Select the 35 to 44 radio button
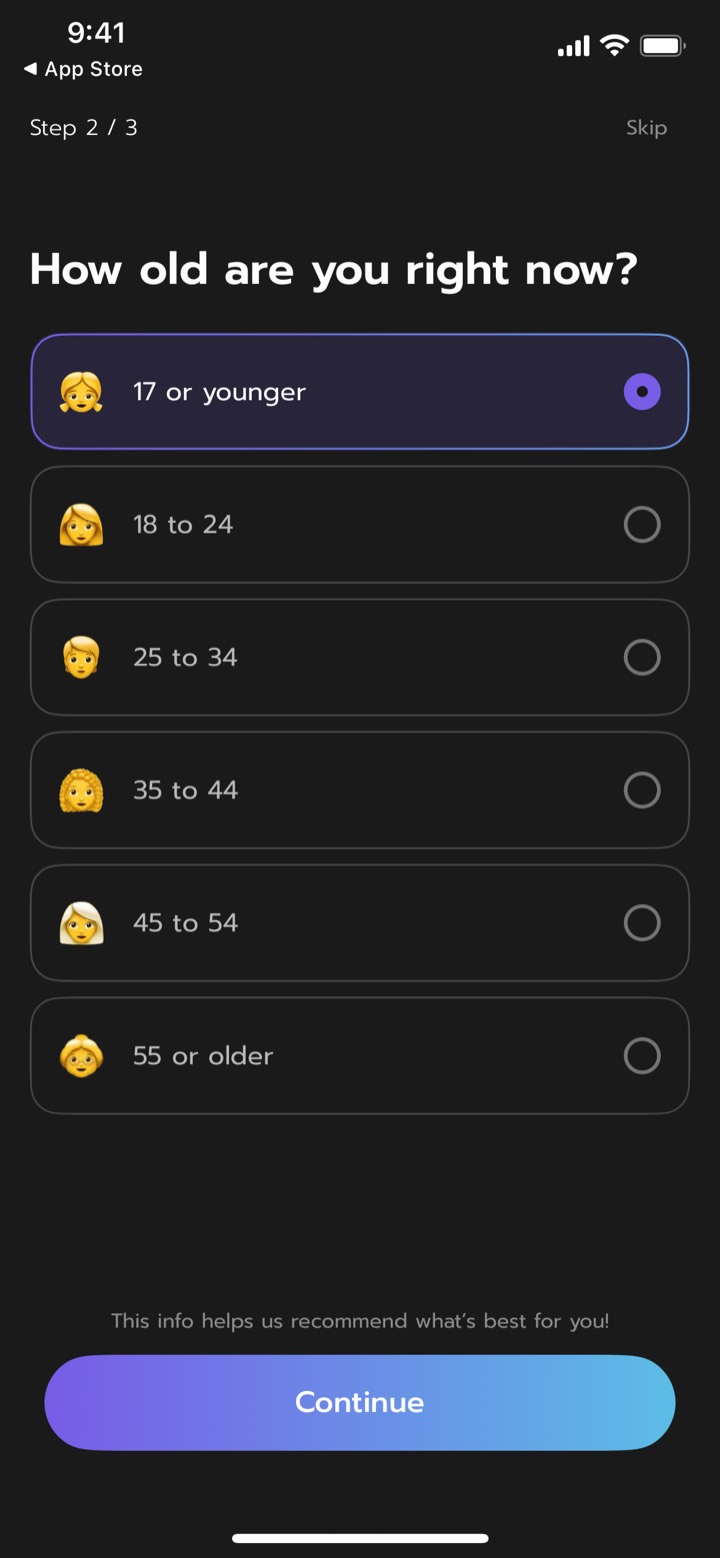720x1558 pixels. coord(642,790)
